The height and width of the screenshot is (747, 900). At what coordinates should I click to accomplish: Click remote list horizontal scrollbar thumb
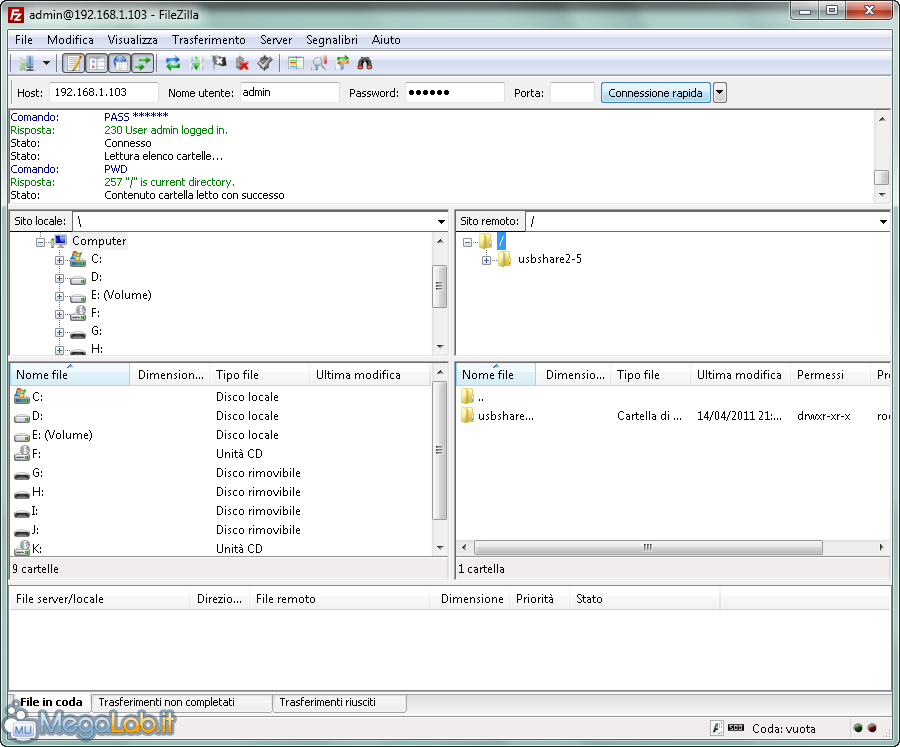point(648,547)
